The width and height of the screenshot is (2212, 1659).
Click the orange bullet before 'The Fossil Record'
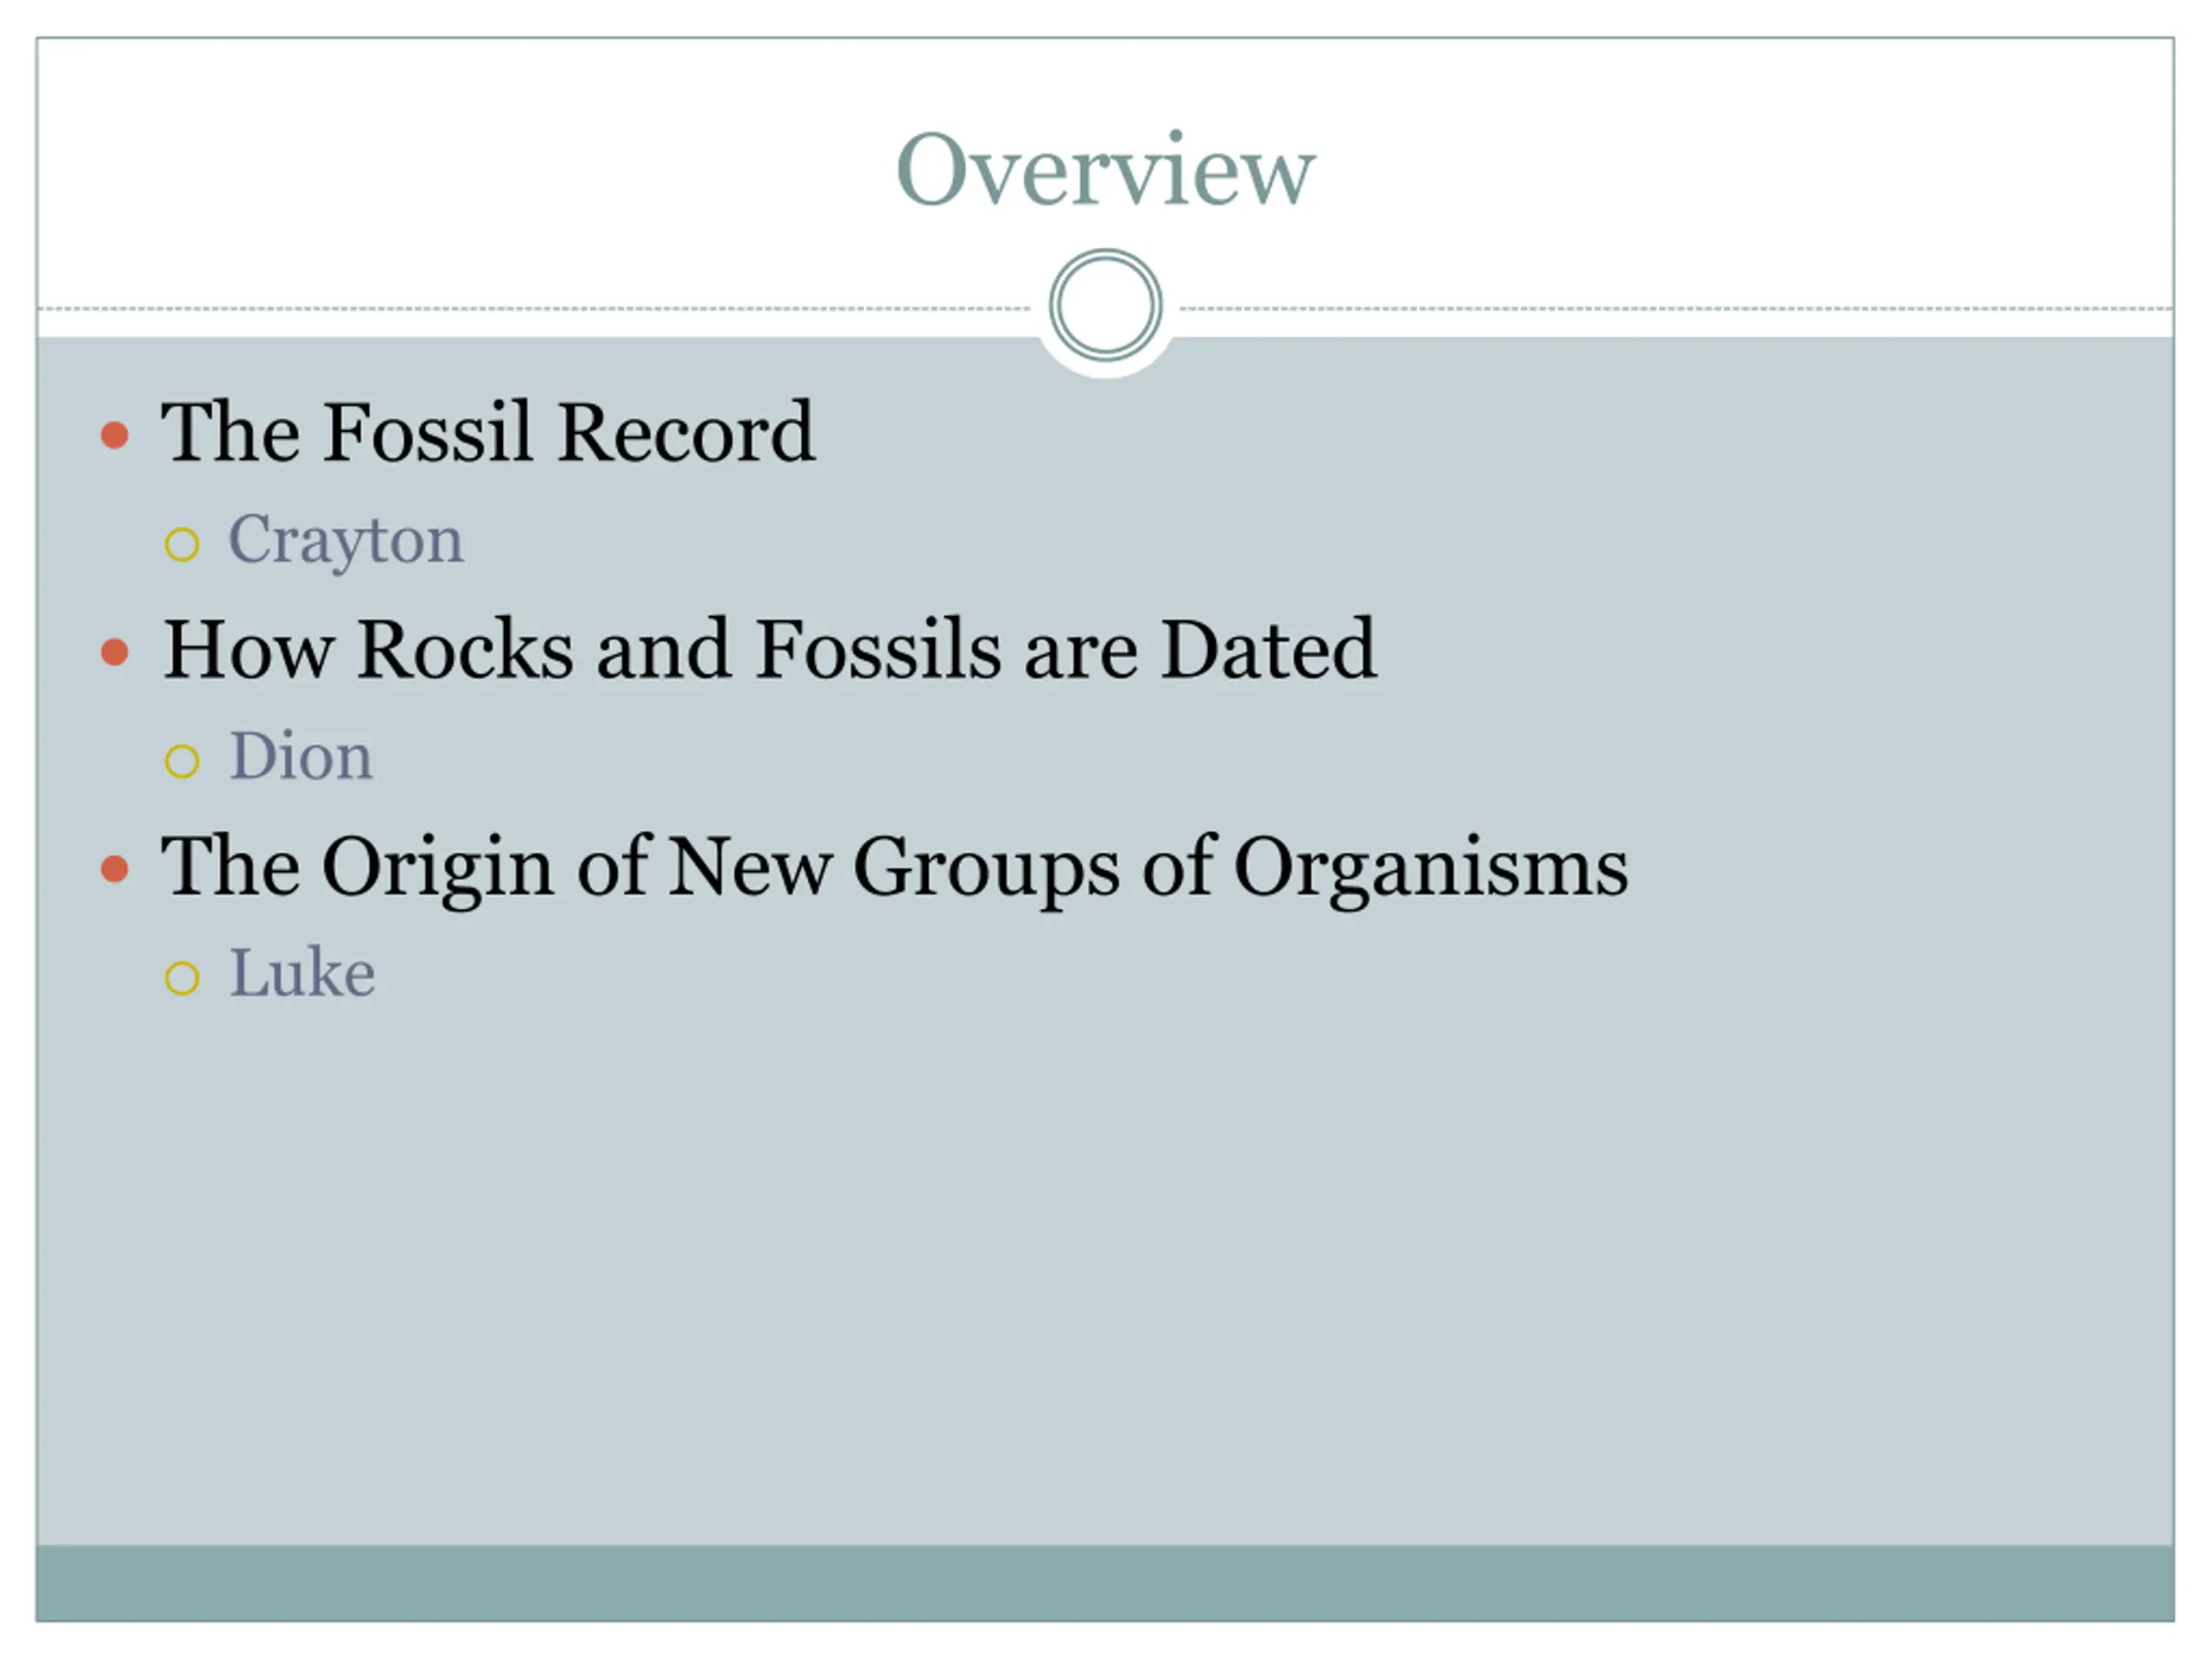(x=115, y=436)
